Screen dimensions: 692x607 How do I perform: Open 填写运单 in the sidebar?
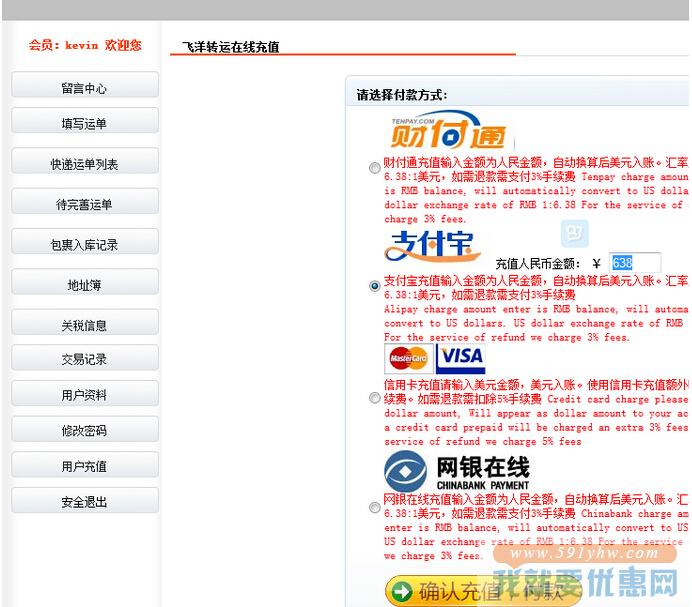(85, 120)
